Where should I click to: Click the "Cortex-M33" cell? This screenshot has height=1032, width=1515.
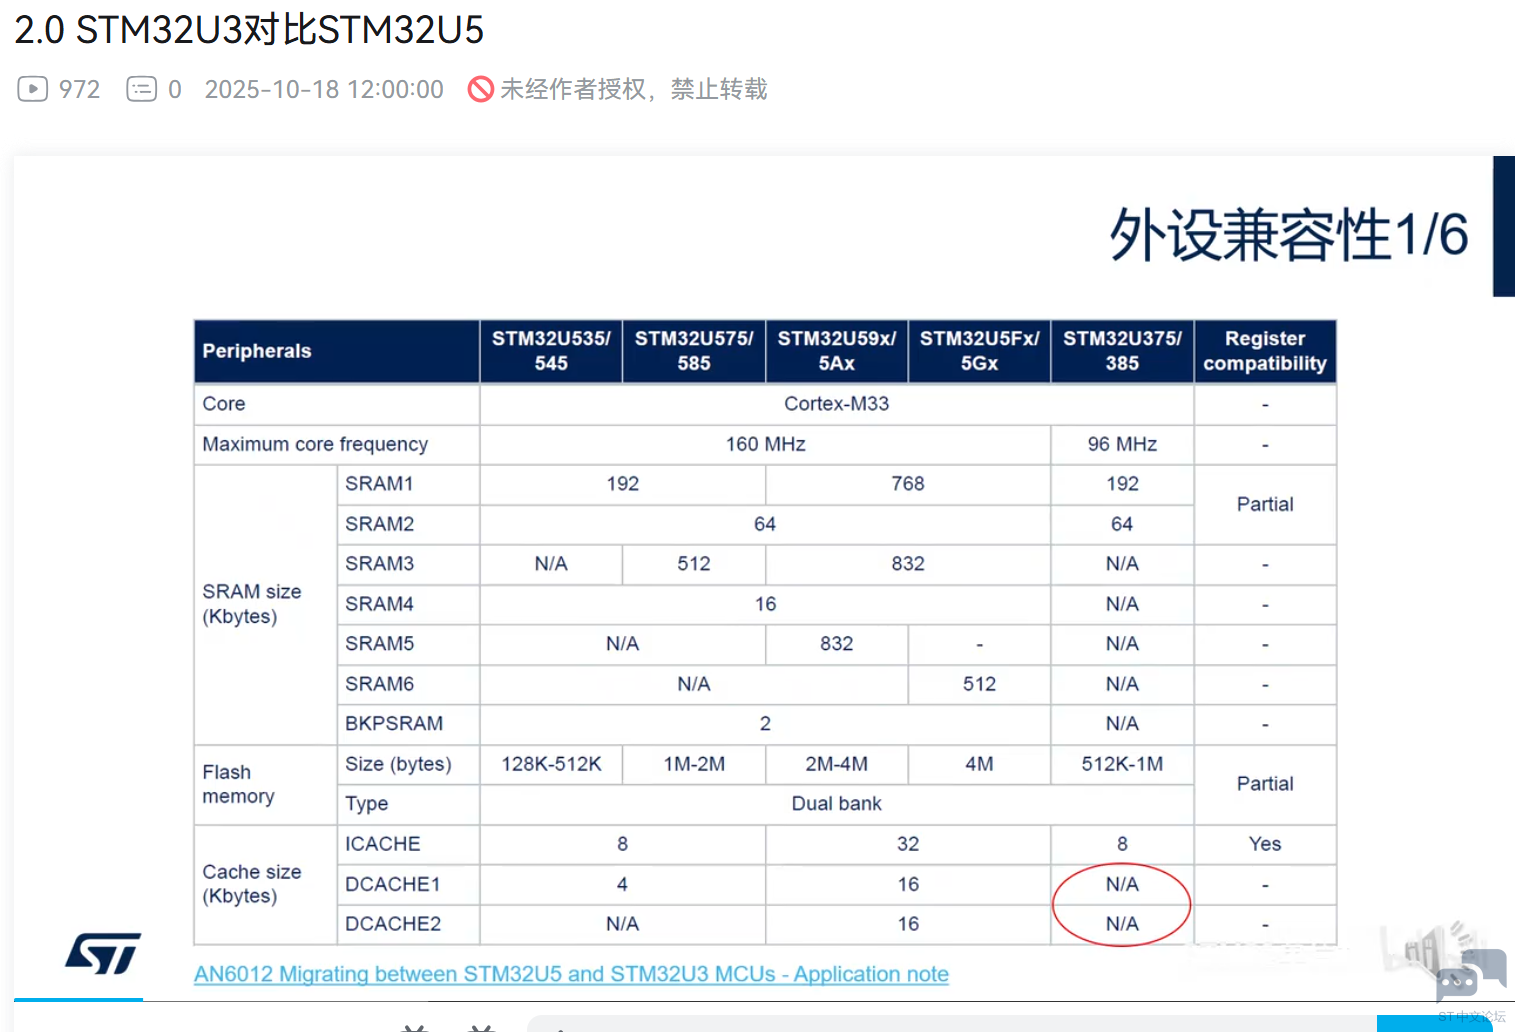[x=837, y=404]
